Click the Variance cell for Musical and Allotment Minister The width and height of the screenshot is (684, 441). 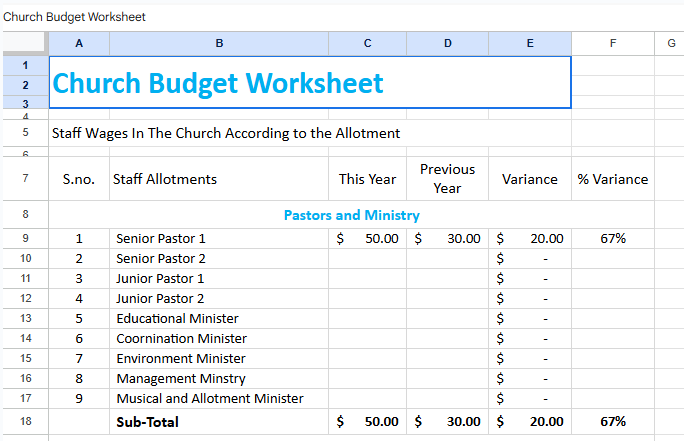(x=530, y=399)
